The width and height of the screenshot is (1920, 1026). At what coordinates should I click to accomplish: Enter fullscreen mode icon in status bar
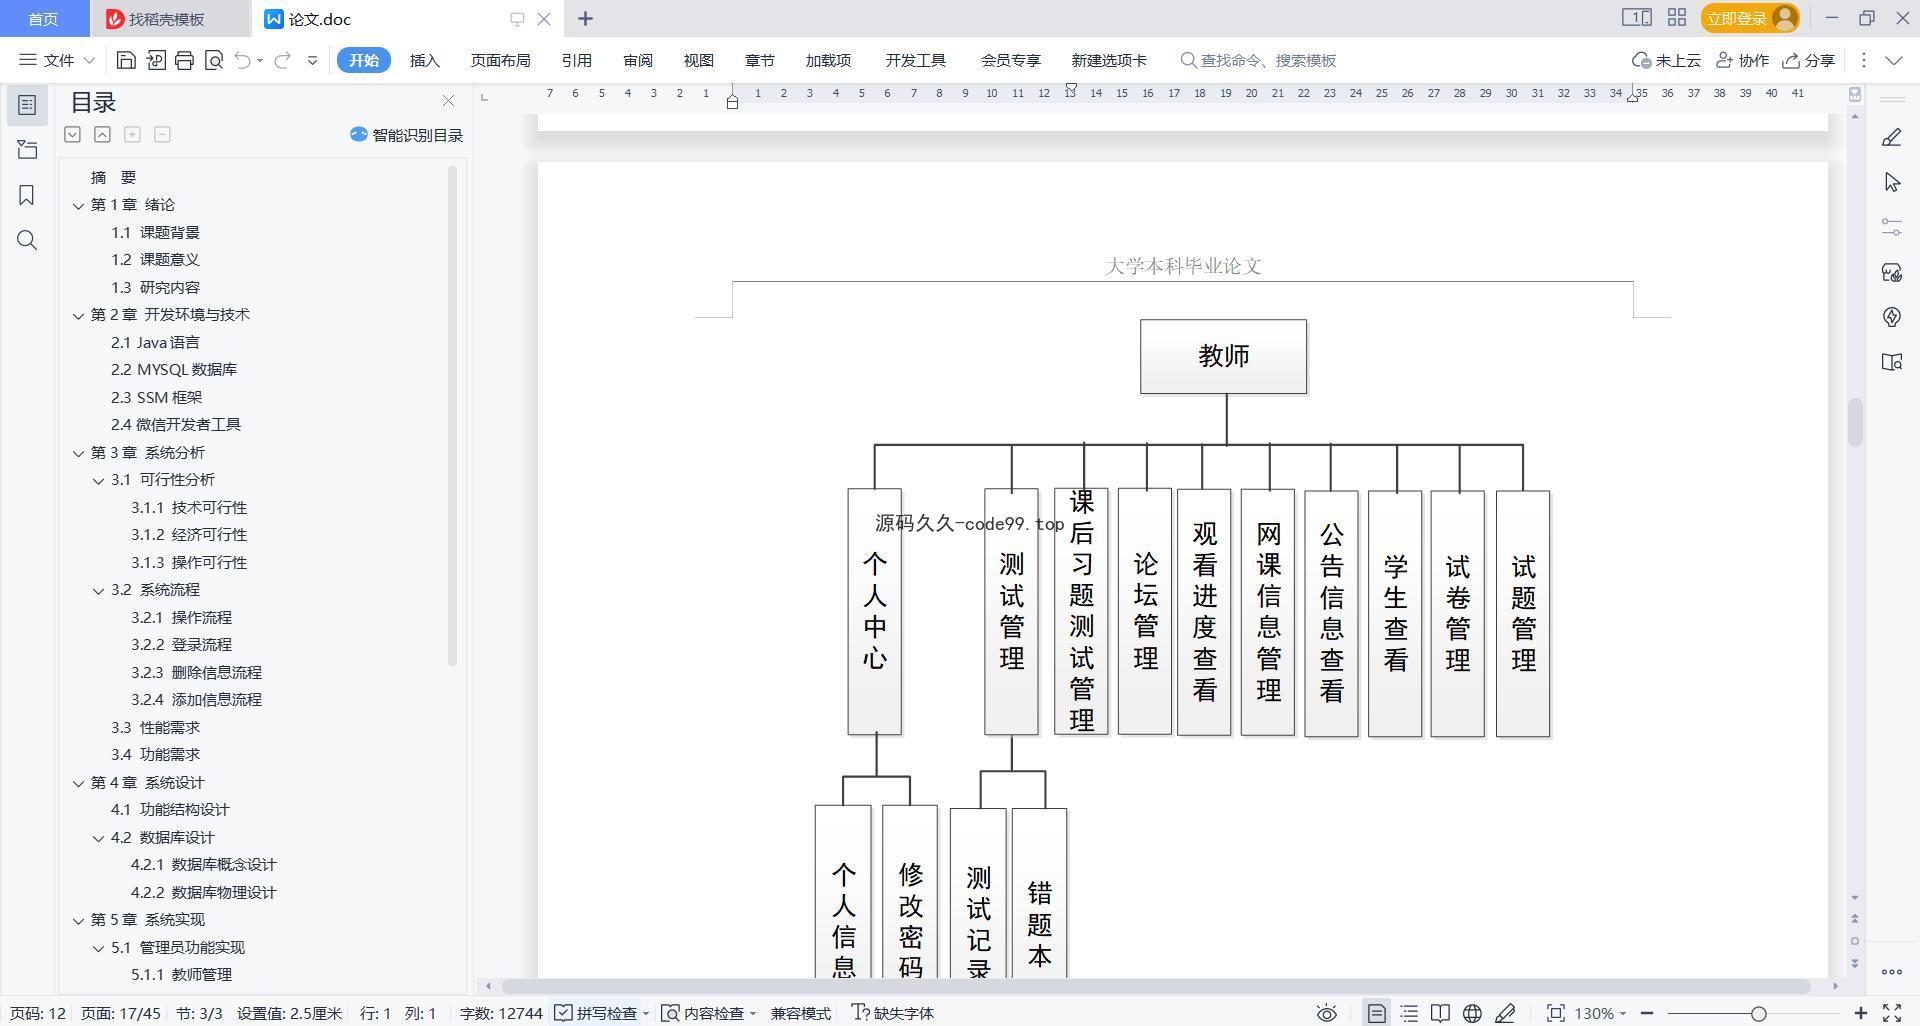tap(1892, 1013)
